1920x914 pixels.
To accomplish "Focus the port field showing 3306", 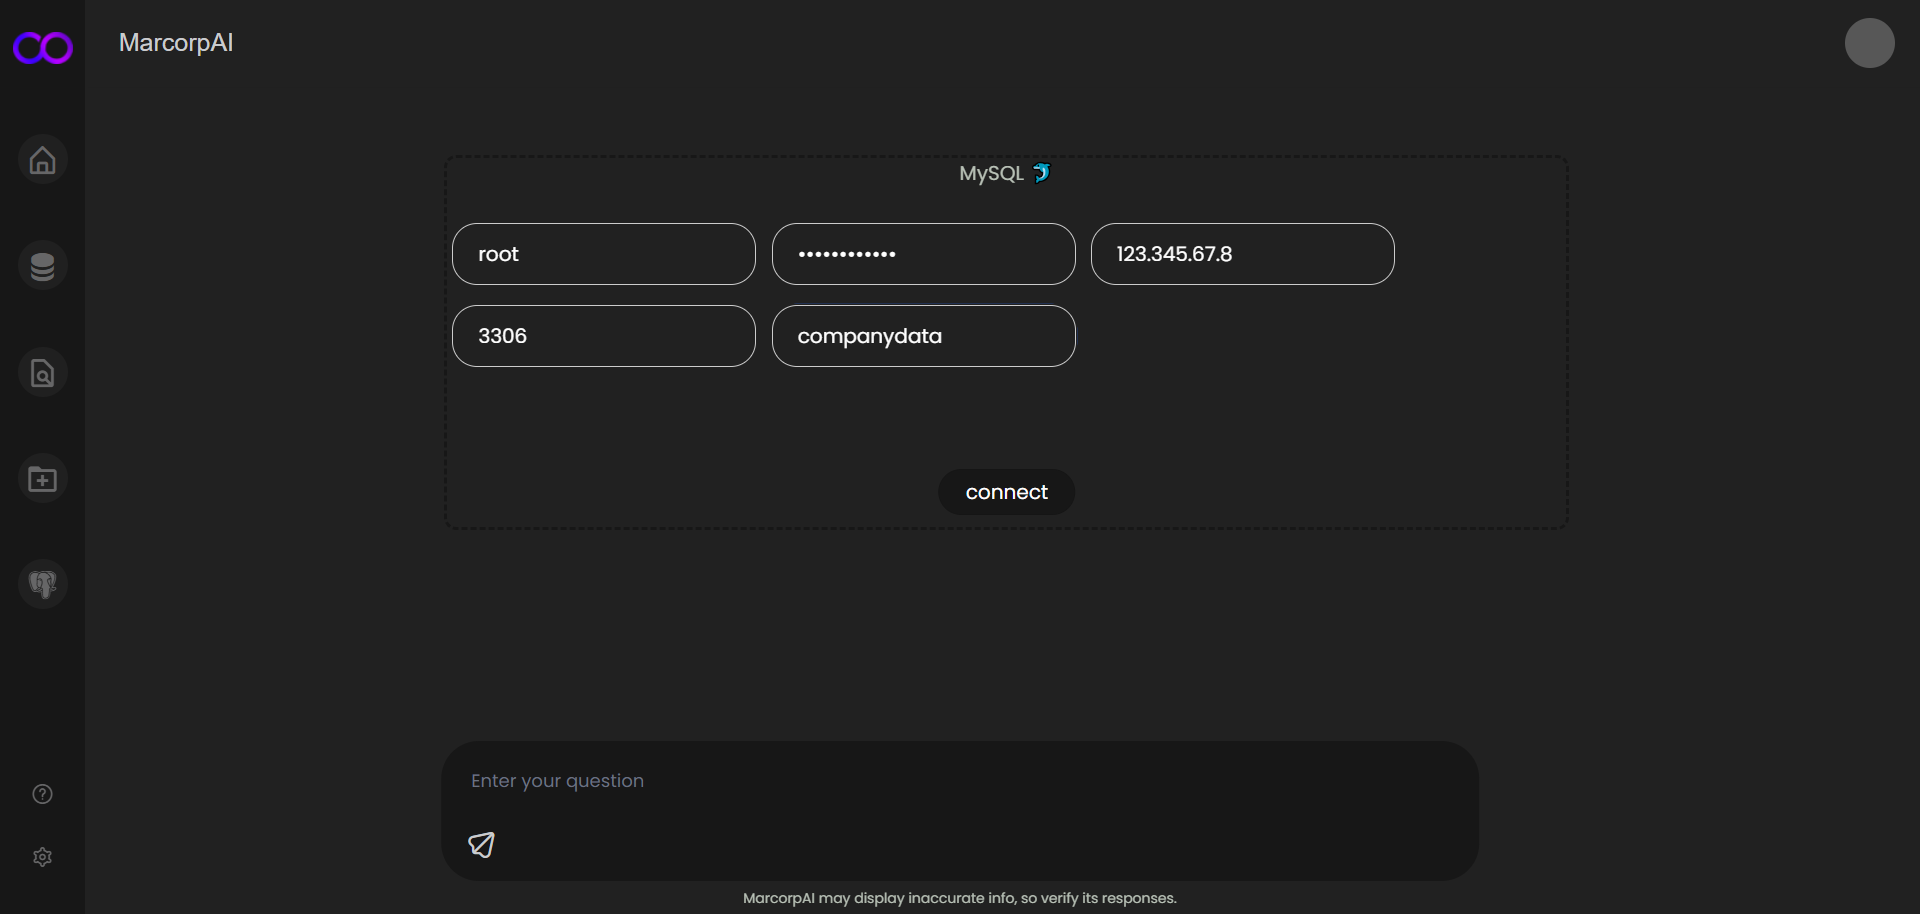I will click(604, 336).
